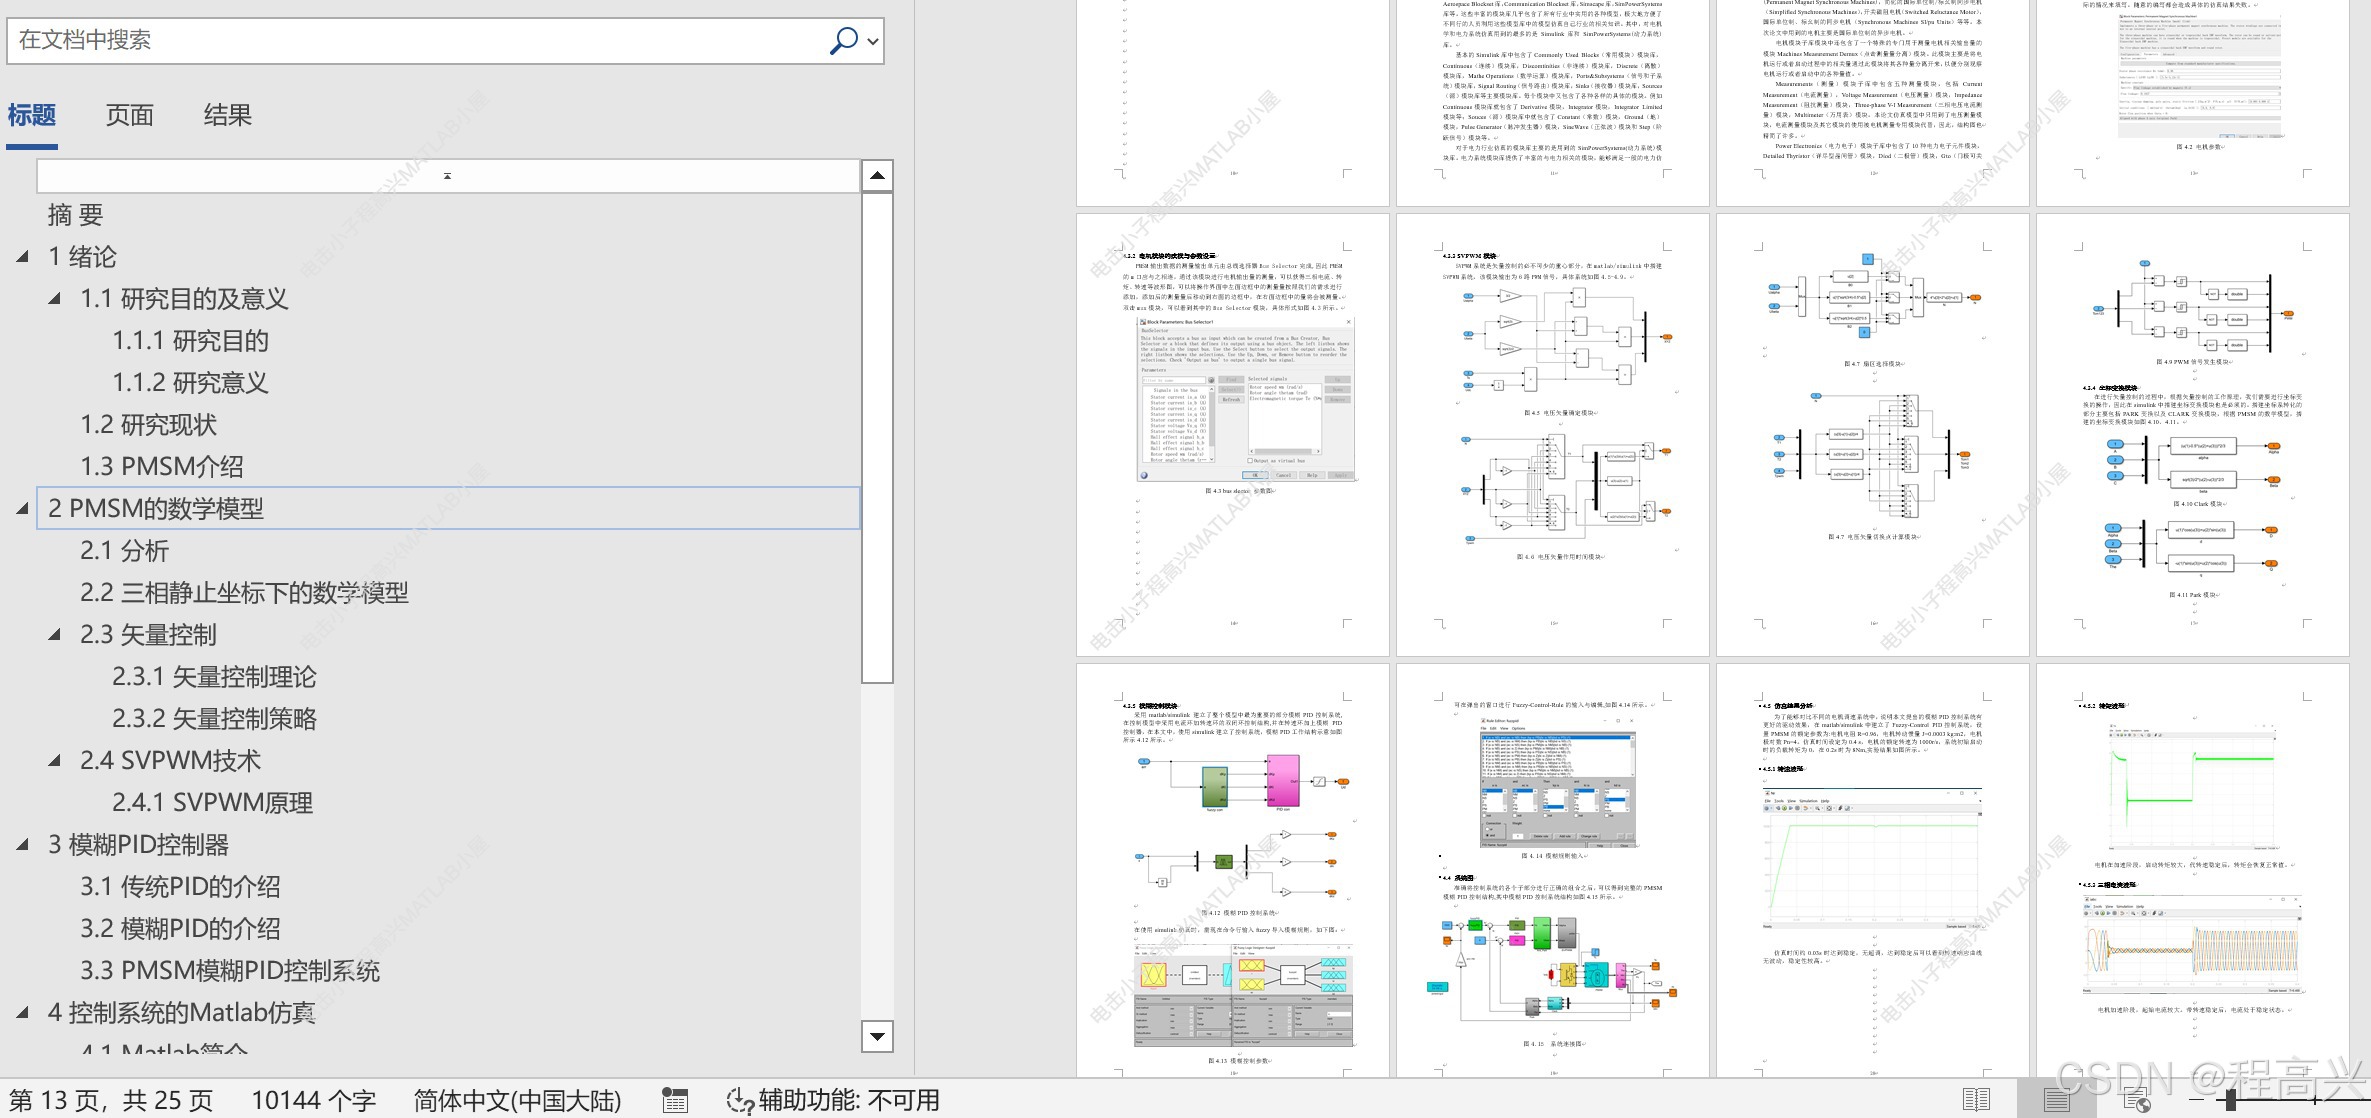2371x1118 pixels.
Task: Open the search options dropdown arrow
Action: click(x=873, y=41)
